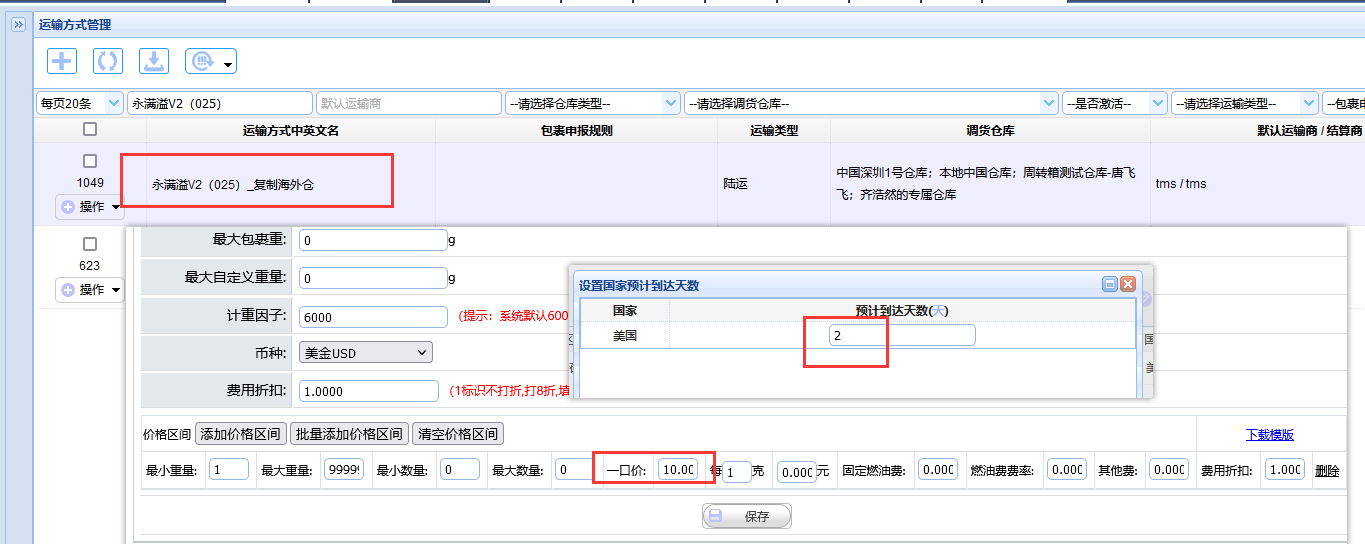Check the row 623 checkbox

(x=90, y=244)
